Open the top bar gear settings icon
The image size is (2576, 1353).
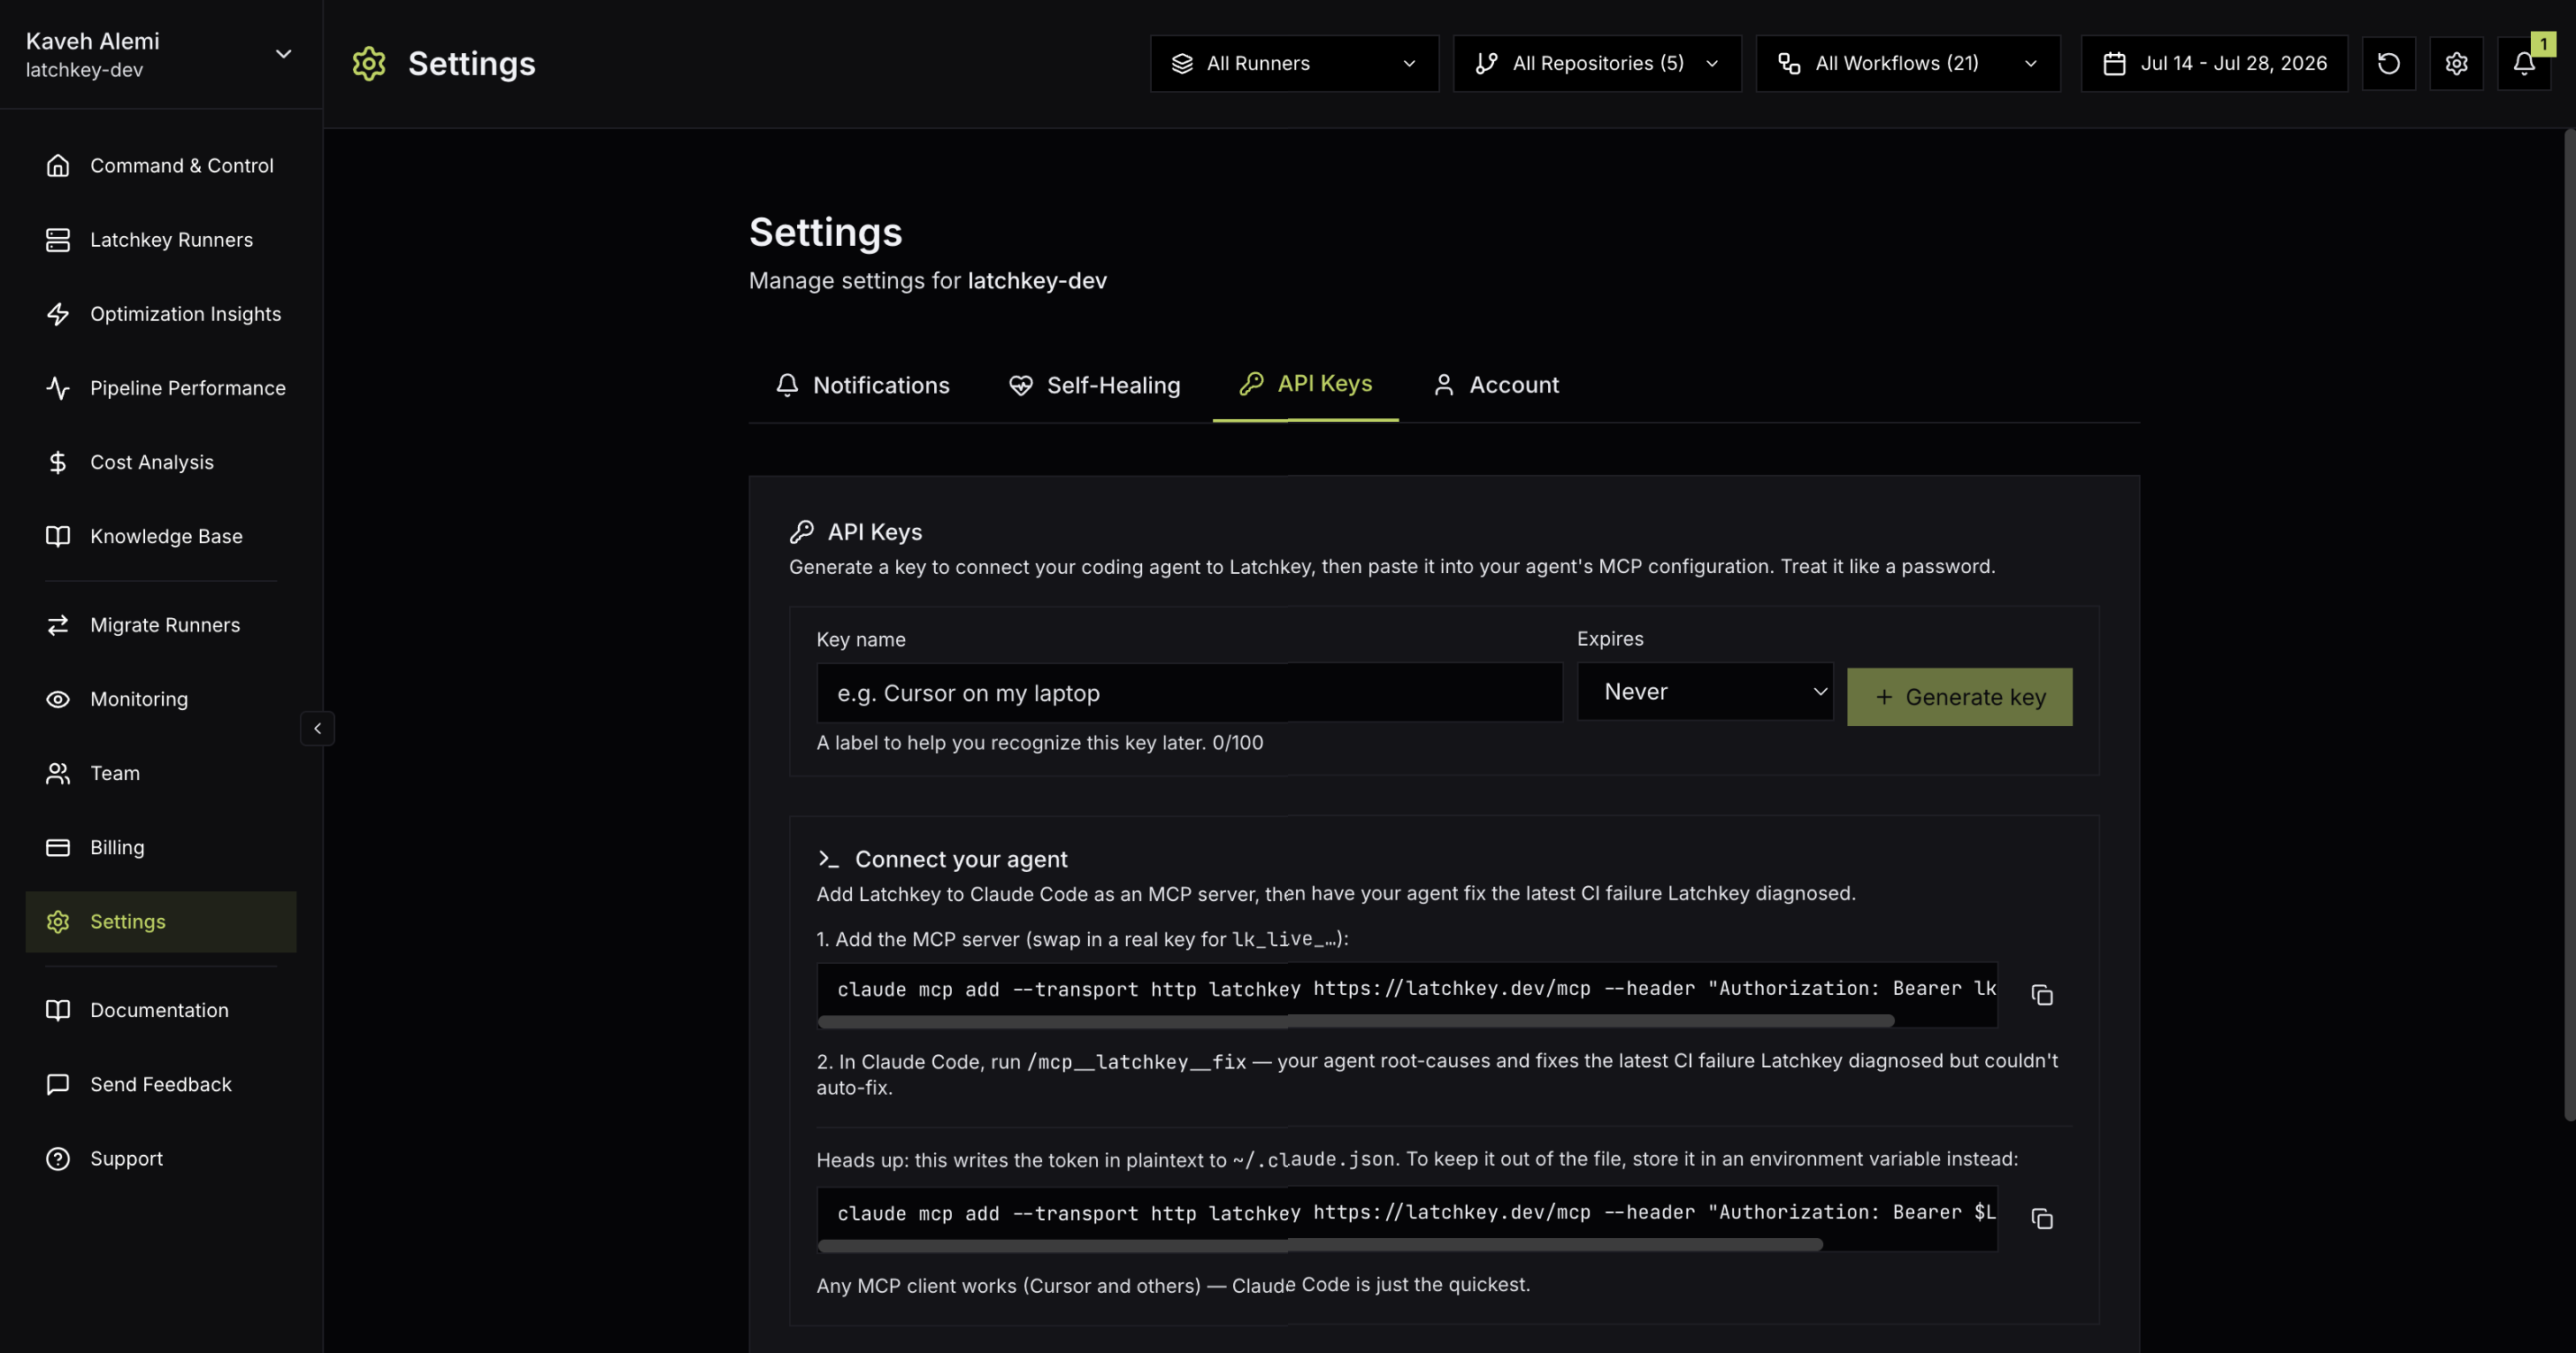[2456, 63]
